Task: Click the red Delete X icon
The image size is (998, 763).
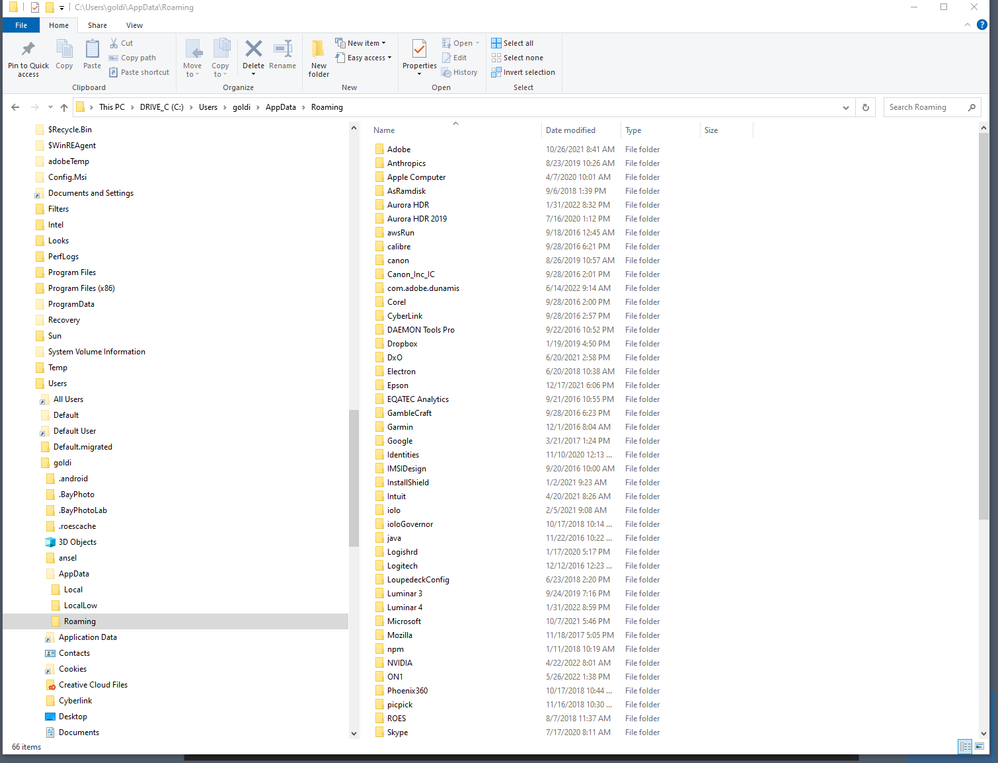Action: [x=253, y=49]
